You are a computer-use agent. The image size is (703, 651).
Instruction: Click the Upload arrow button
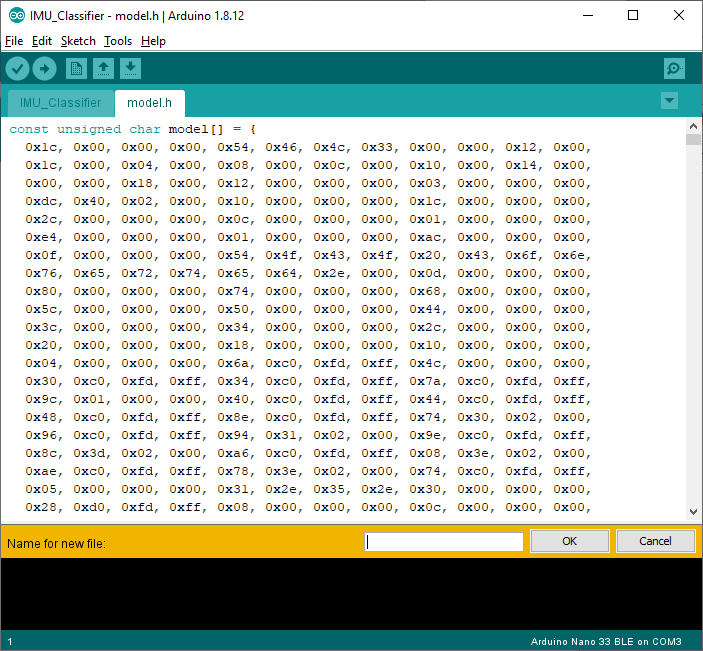click(44, 69)
